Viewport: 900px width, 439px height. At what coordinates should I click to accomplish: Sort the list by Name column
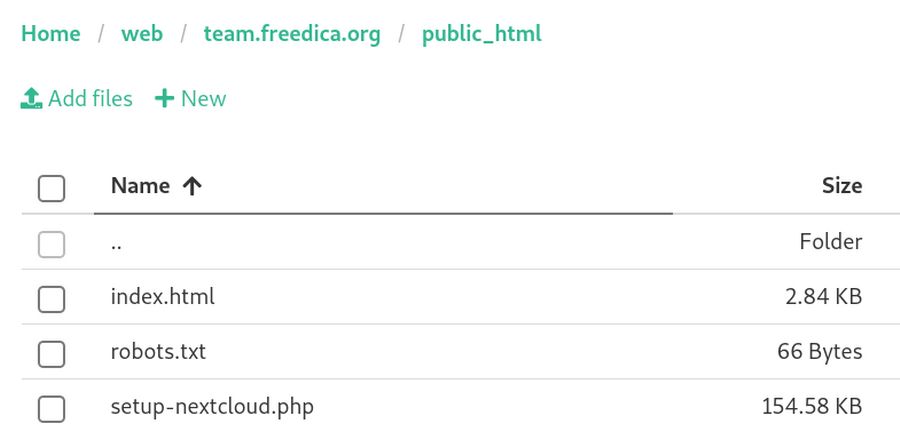coord(140,186)
